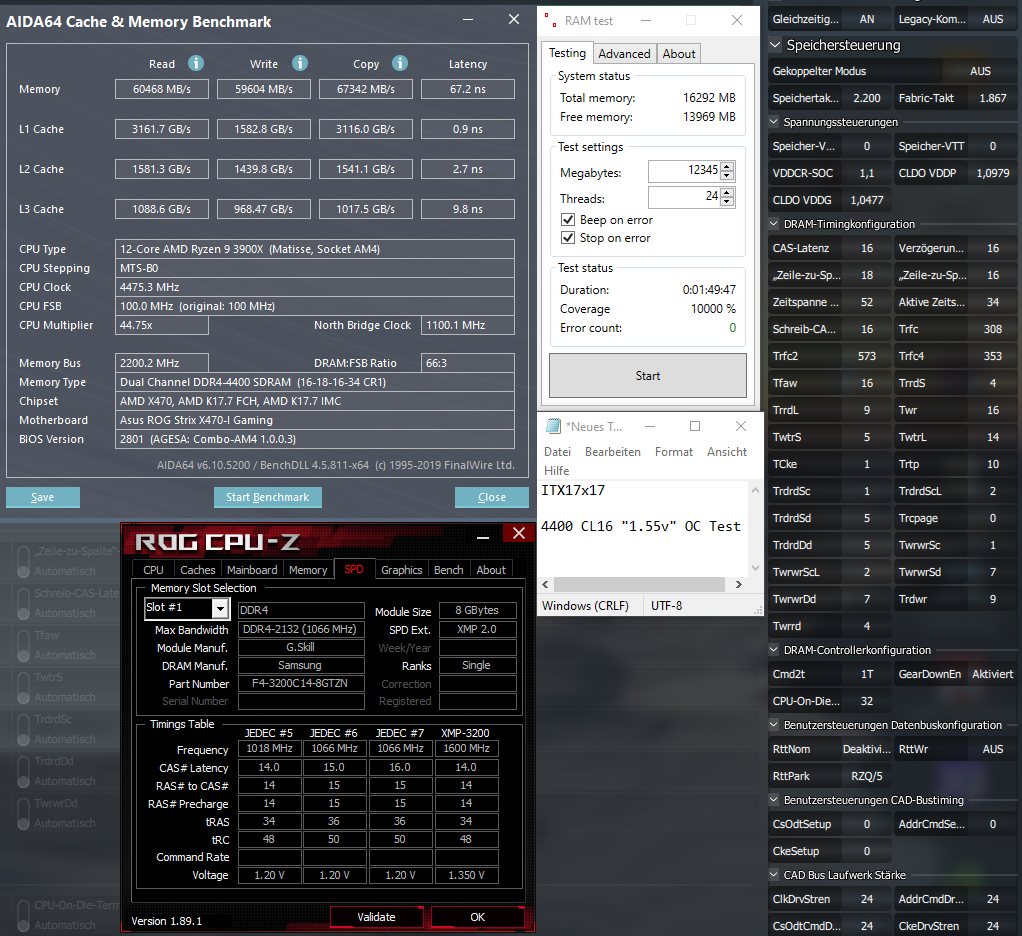This screenshot has width=1022, height=936.
Task: Open the About tab in RAM test
Action: click(x=679, y=53)
